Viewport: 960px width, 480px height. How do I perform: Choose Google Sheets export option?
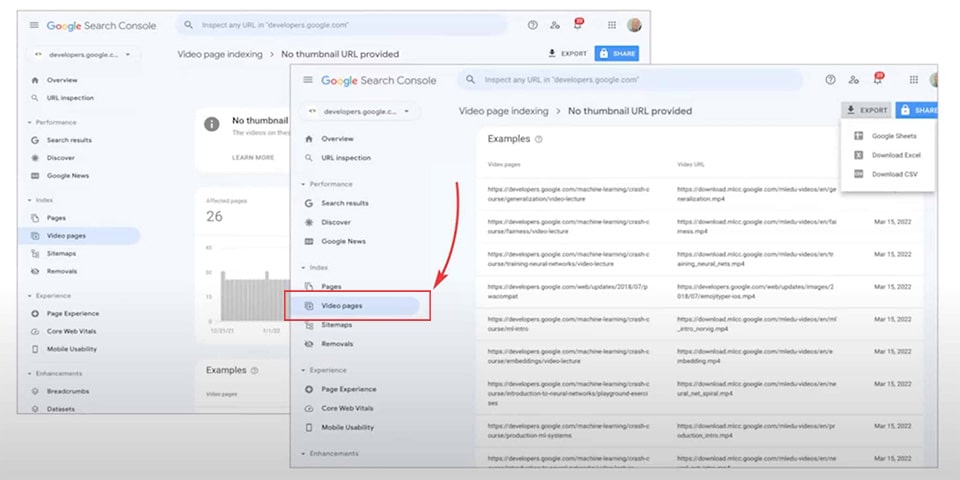point(887,136)
